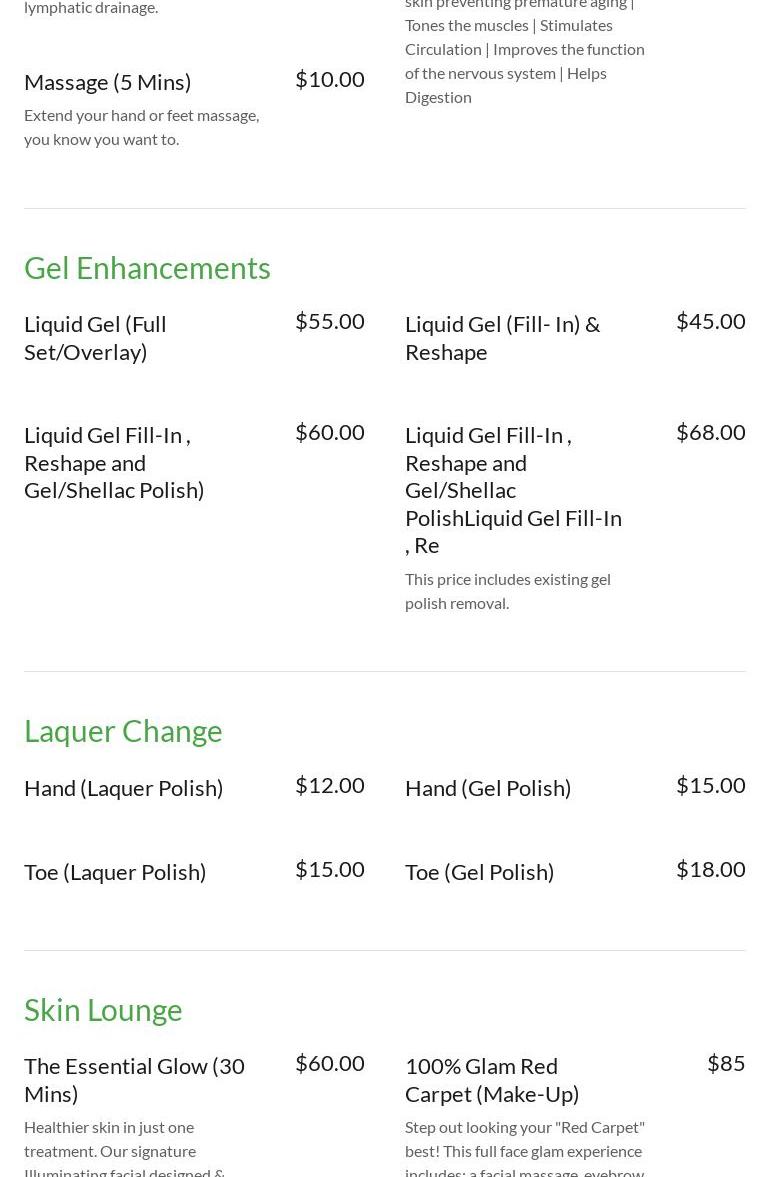This screenshot has width=770, height=1177.
Task: Choose Hand (Gel Polish) service
Action: (488, 788)
